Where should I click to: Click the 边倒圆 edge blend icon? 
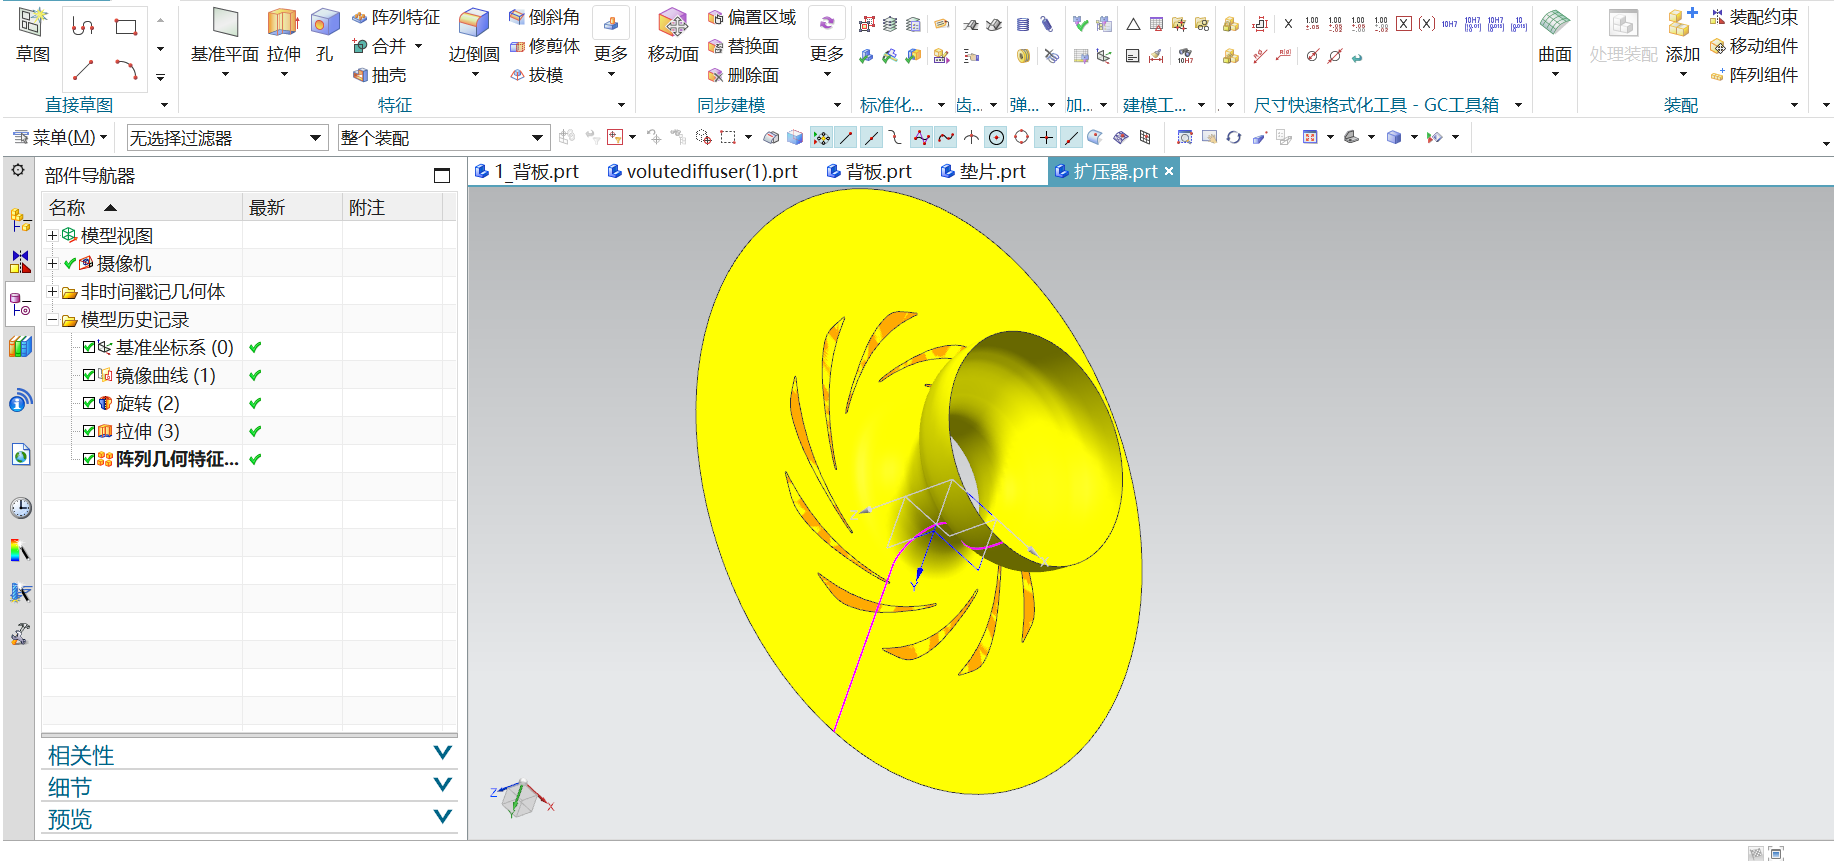[473, 23]
